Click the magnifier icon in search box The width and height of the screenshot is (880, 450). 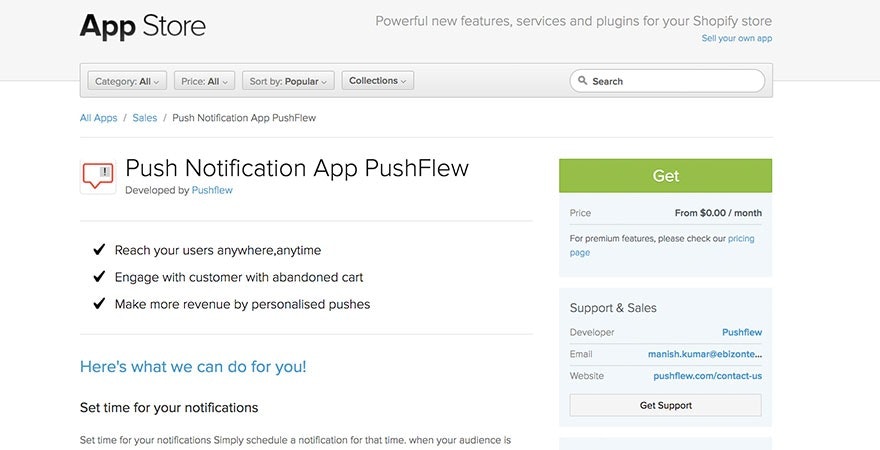[583, 82]
